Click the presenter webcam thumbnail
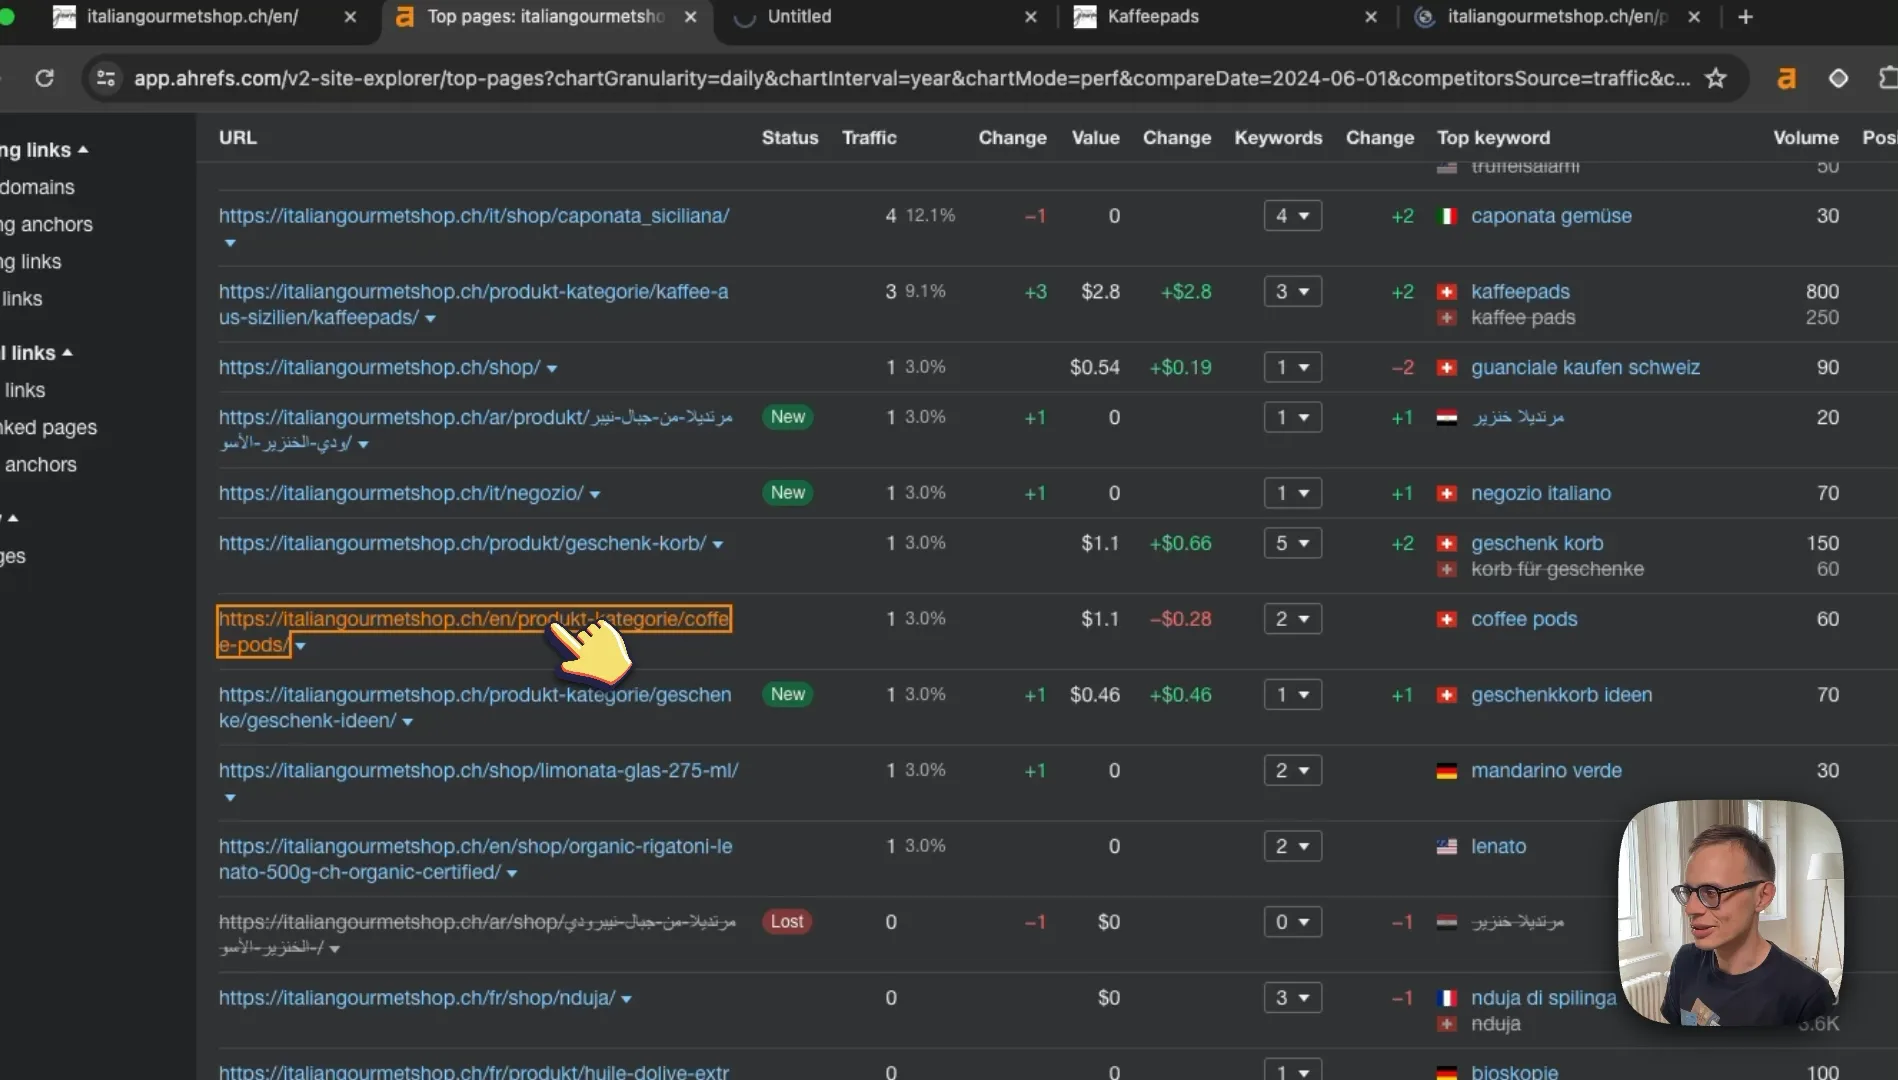1898x1080 pixels. (1730, 912)
